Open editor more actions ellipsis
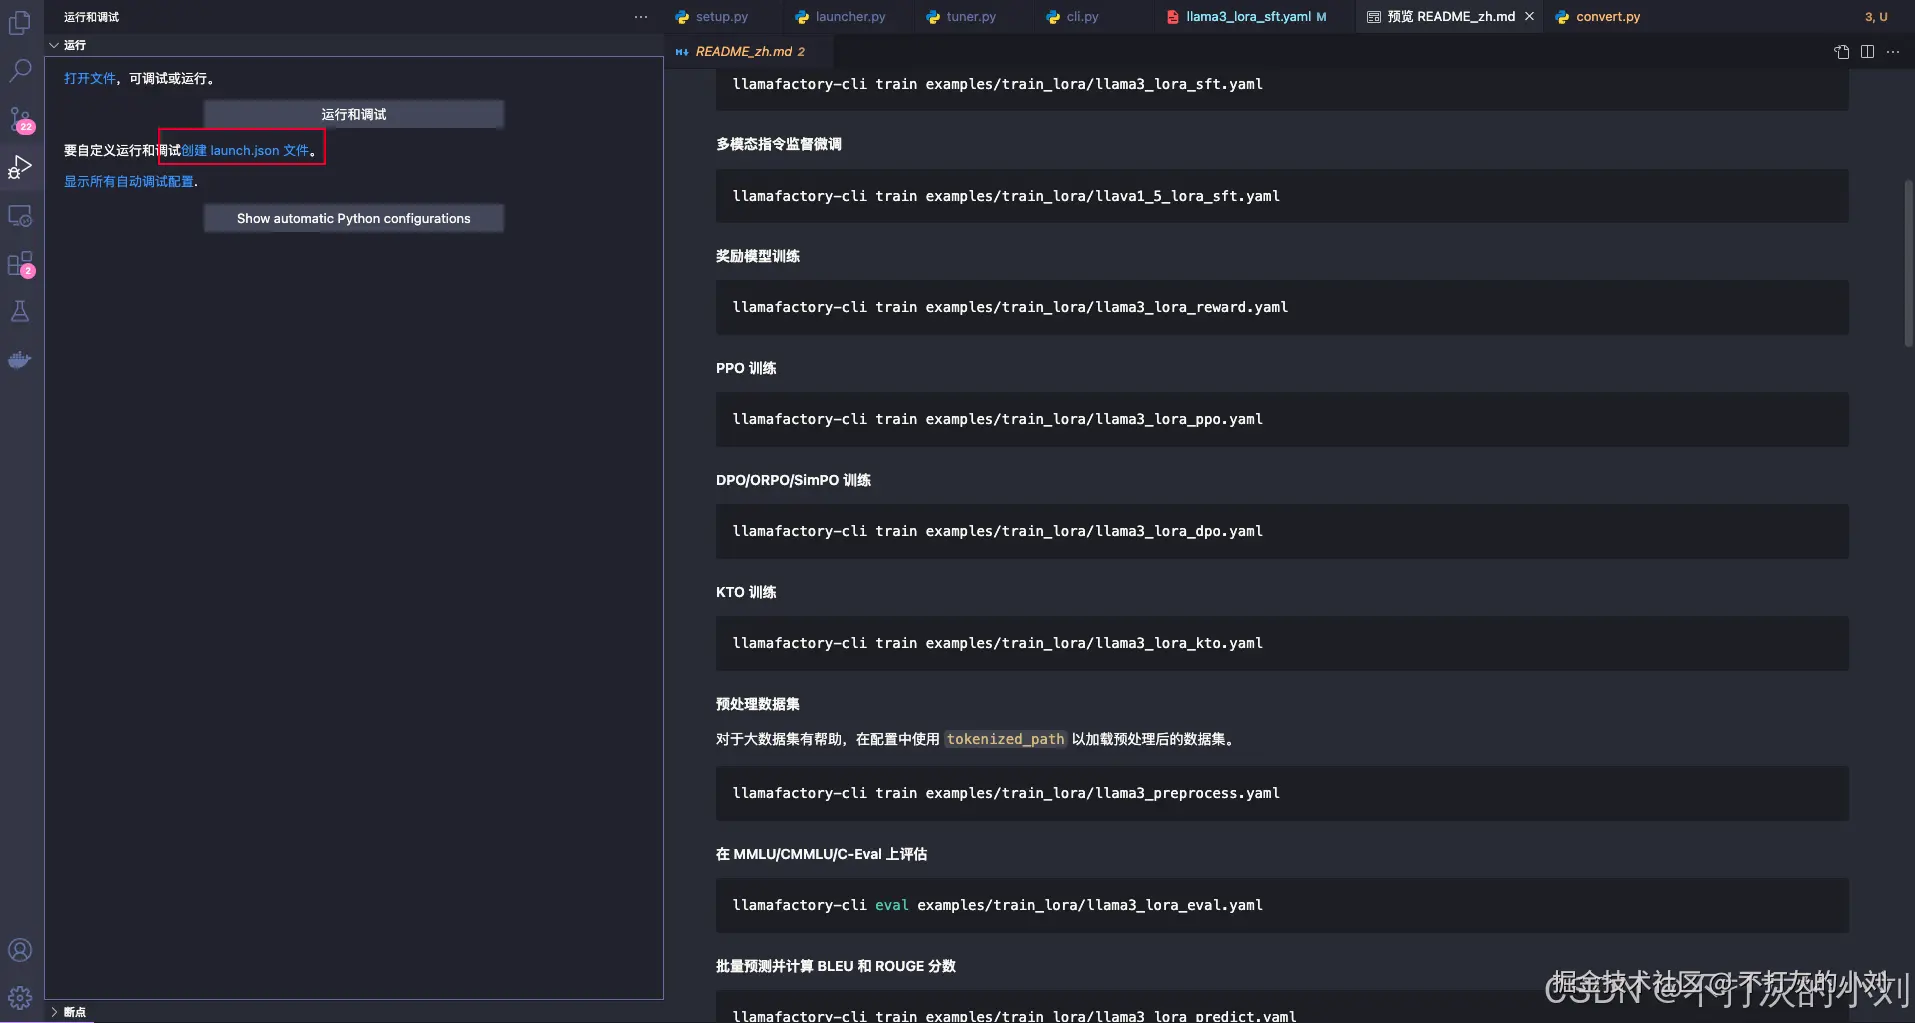1915x1023 pixels. pyautogui.click(x=1893, y=52)
